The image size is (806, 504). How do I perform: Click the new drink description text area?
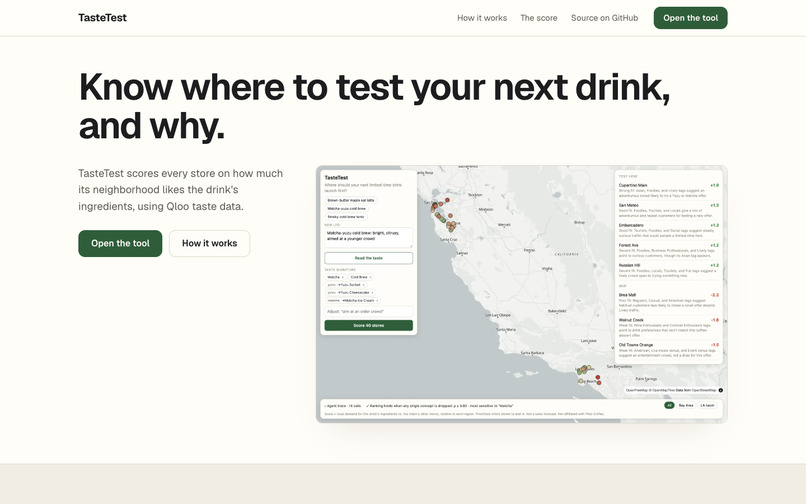[369, 238]
